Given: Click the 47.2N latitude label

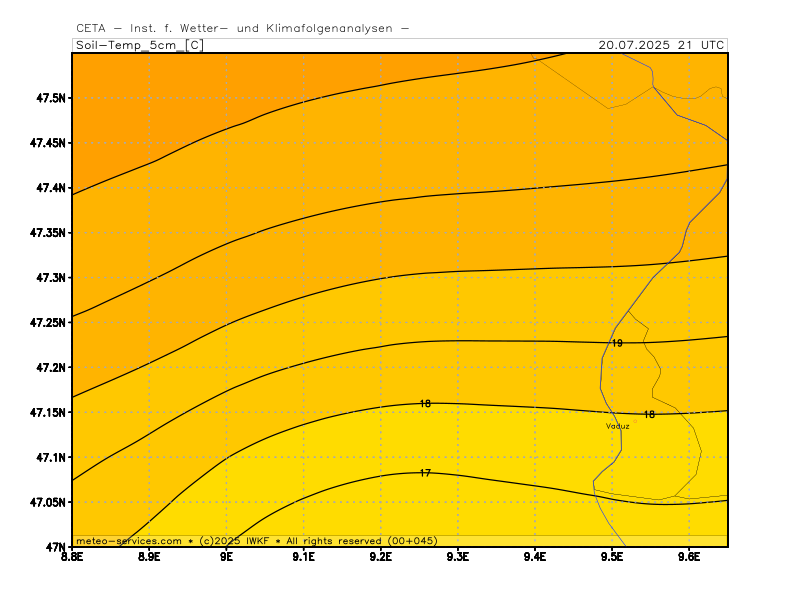Looking at the screenshot, I should 51,367.
